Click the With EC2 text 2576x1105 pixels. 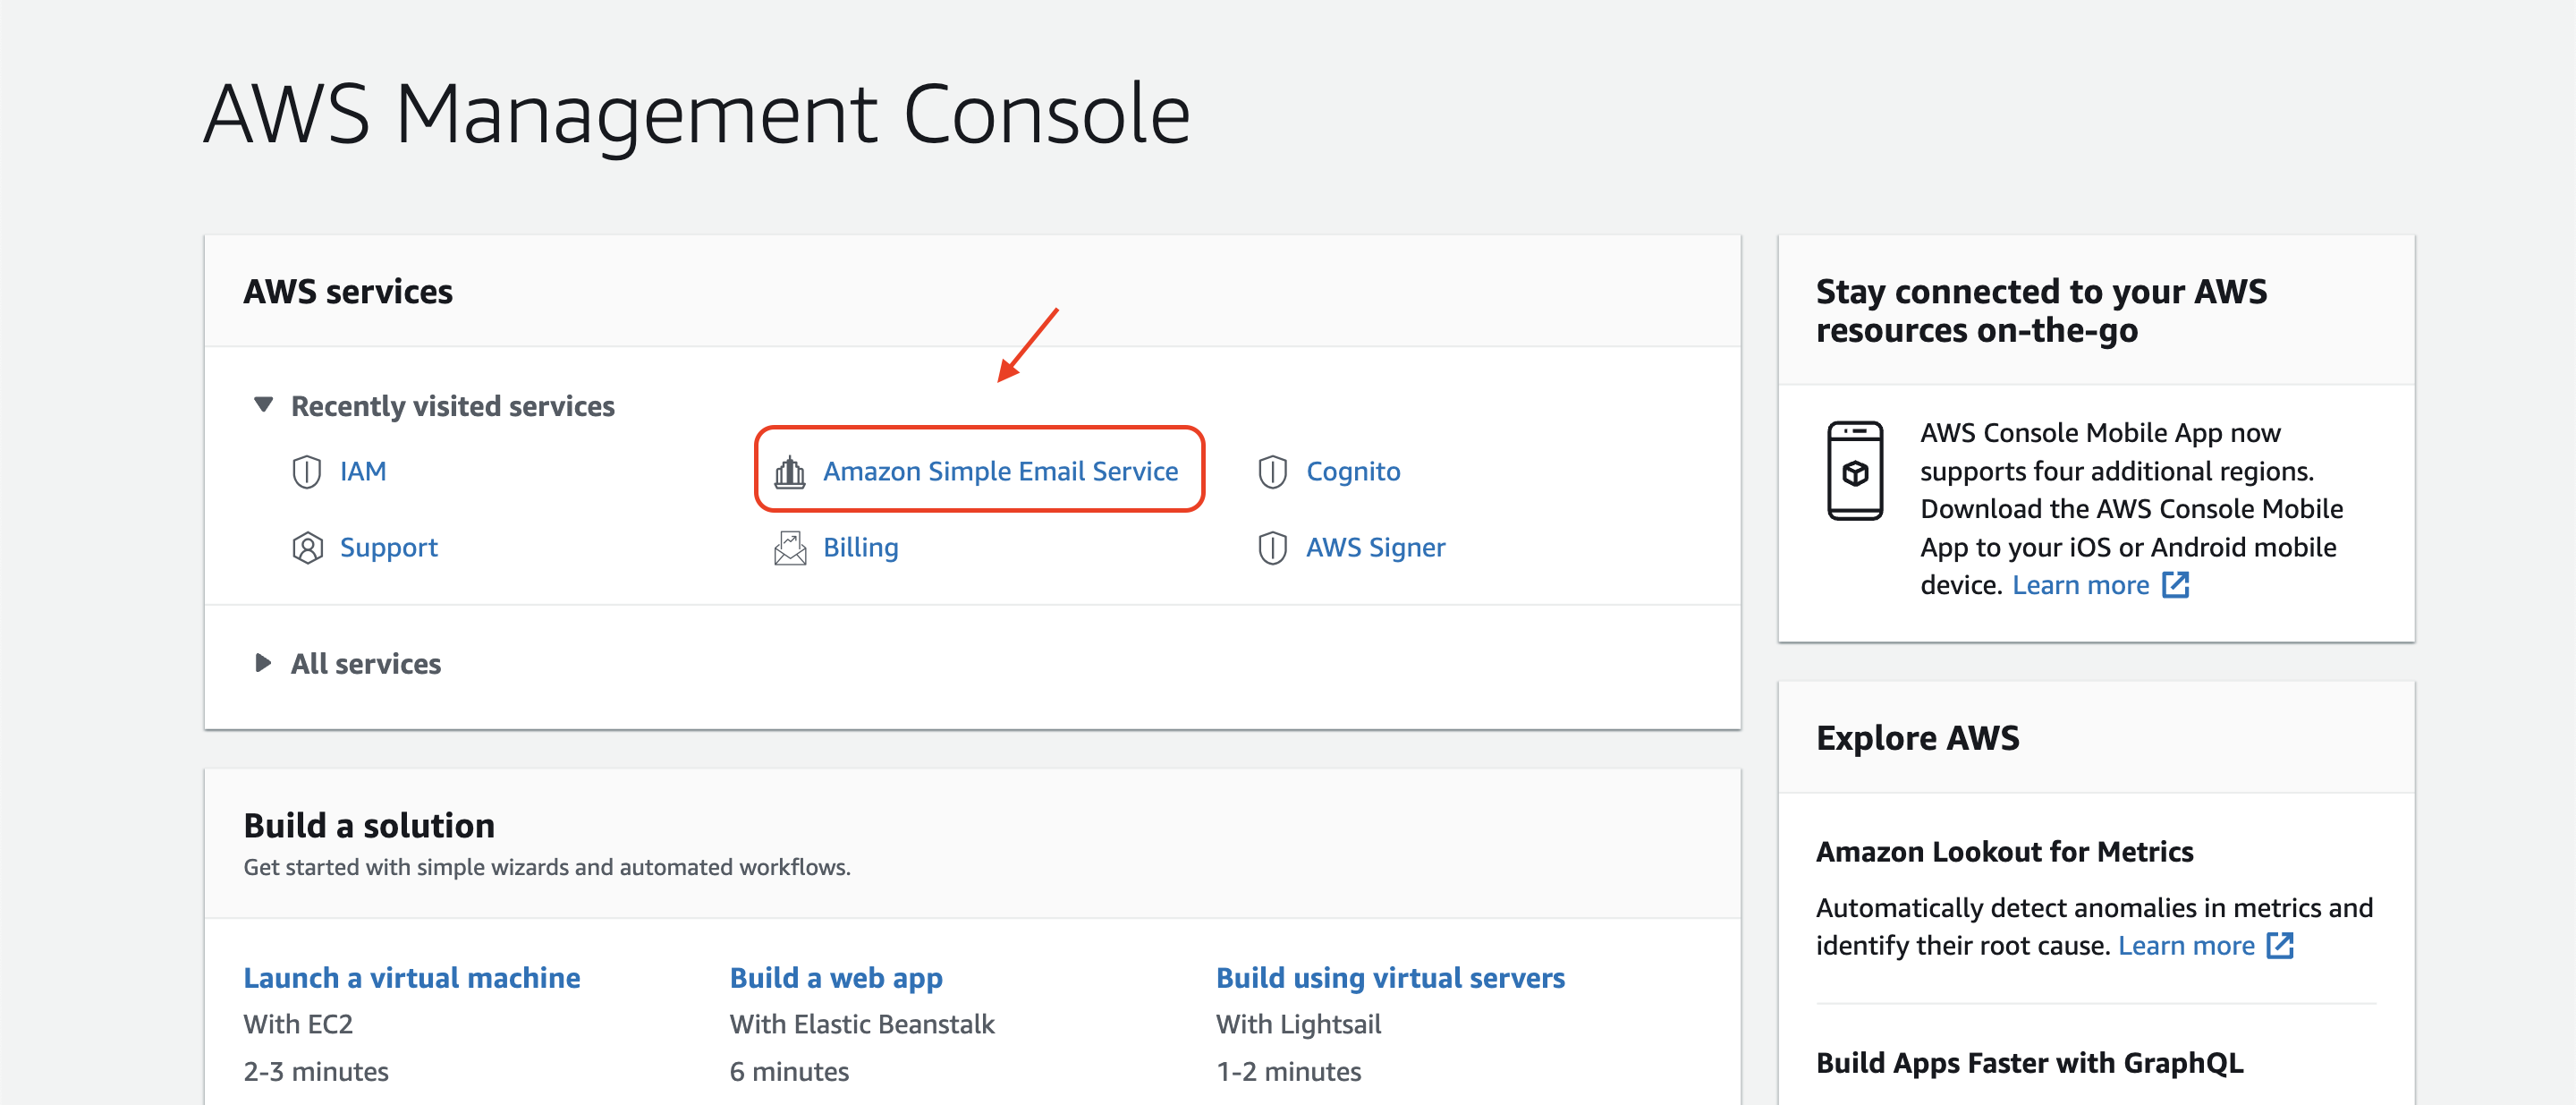coord(298,1024)
